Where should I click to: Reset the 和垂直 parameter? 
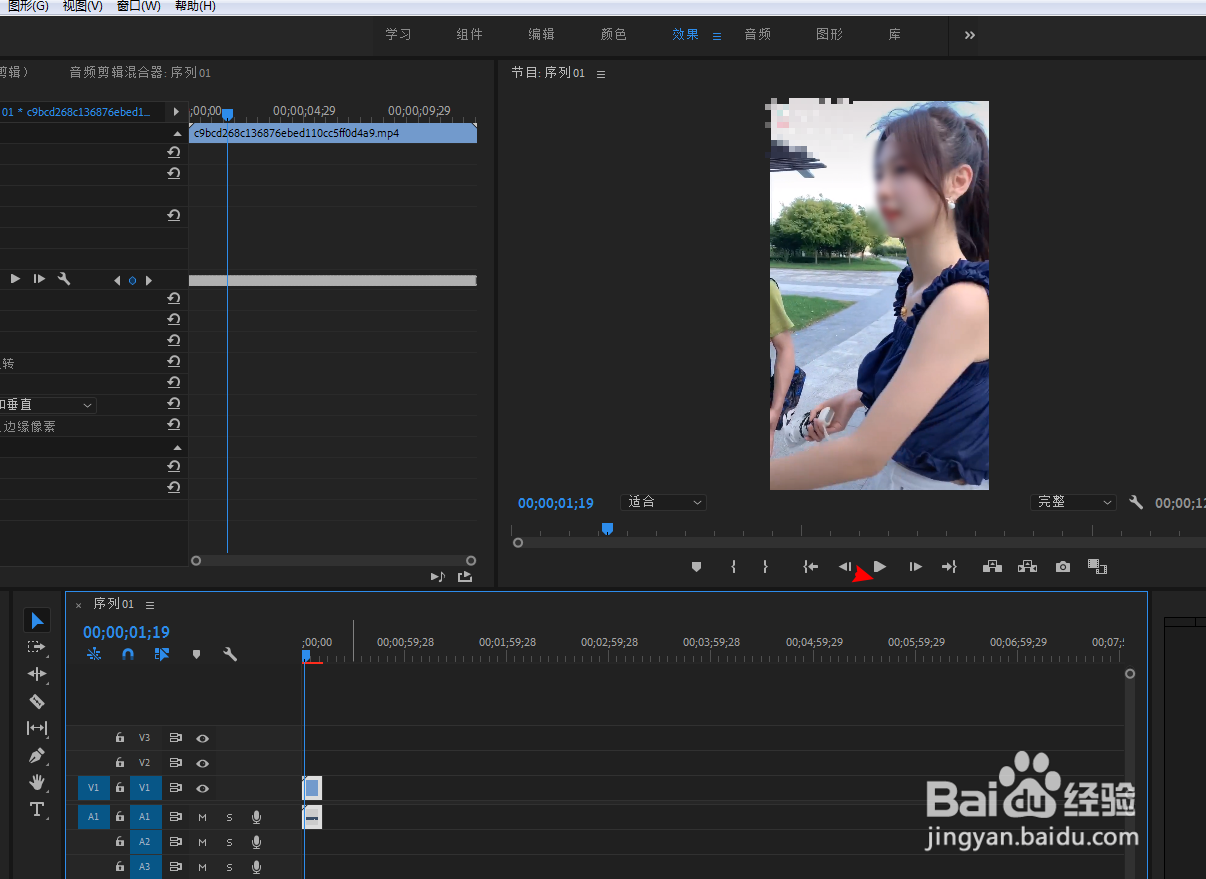pyautogui.click(x=174, y=404)
